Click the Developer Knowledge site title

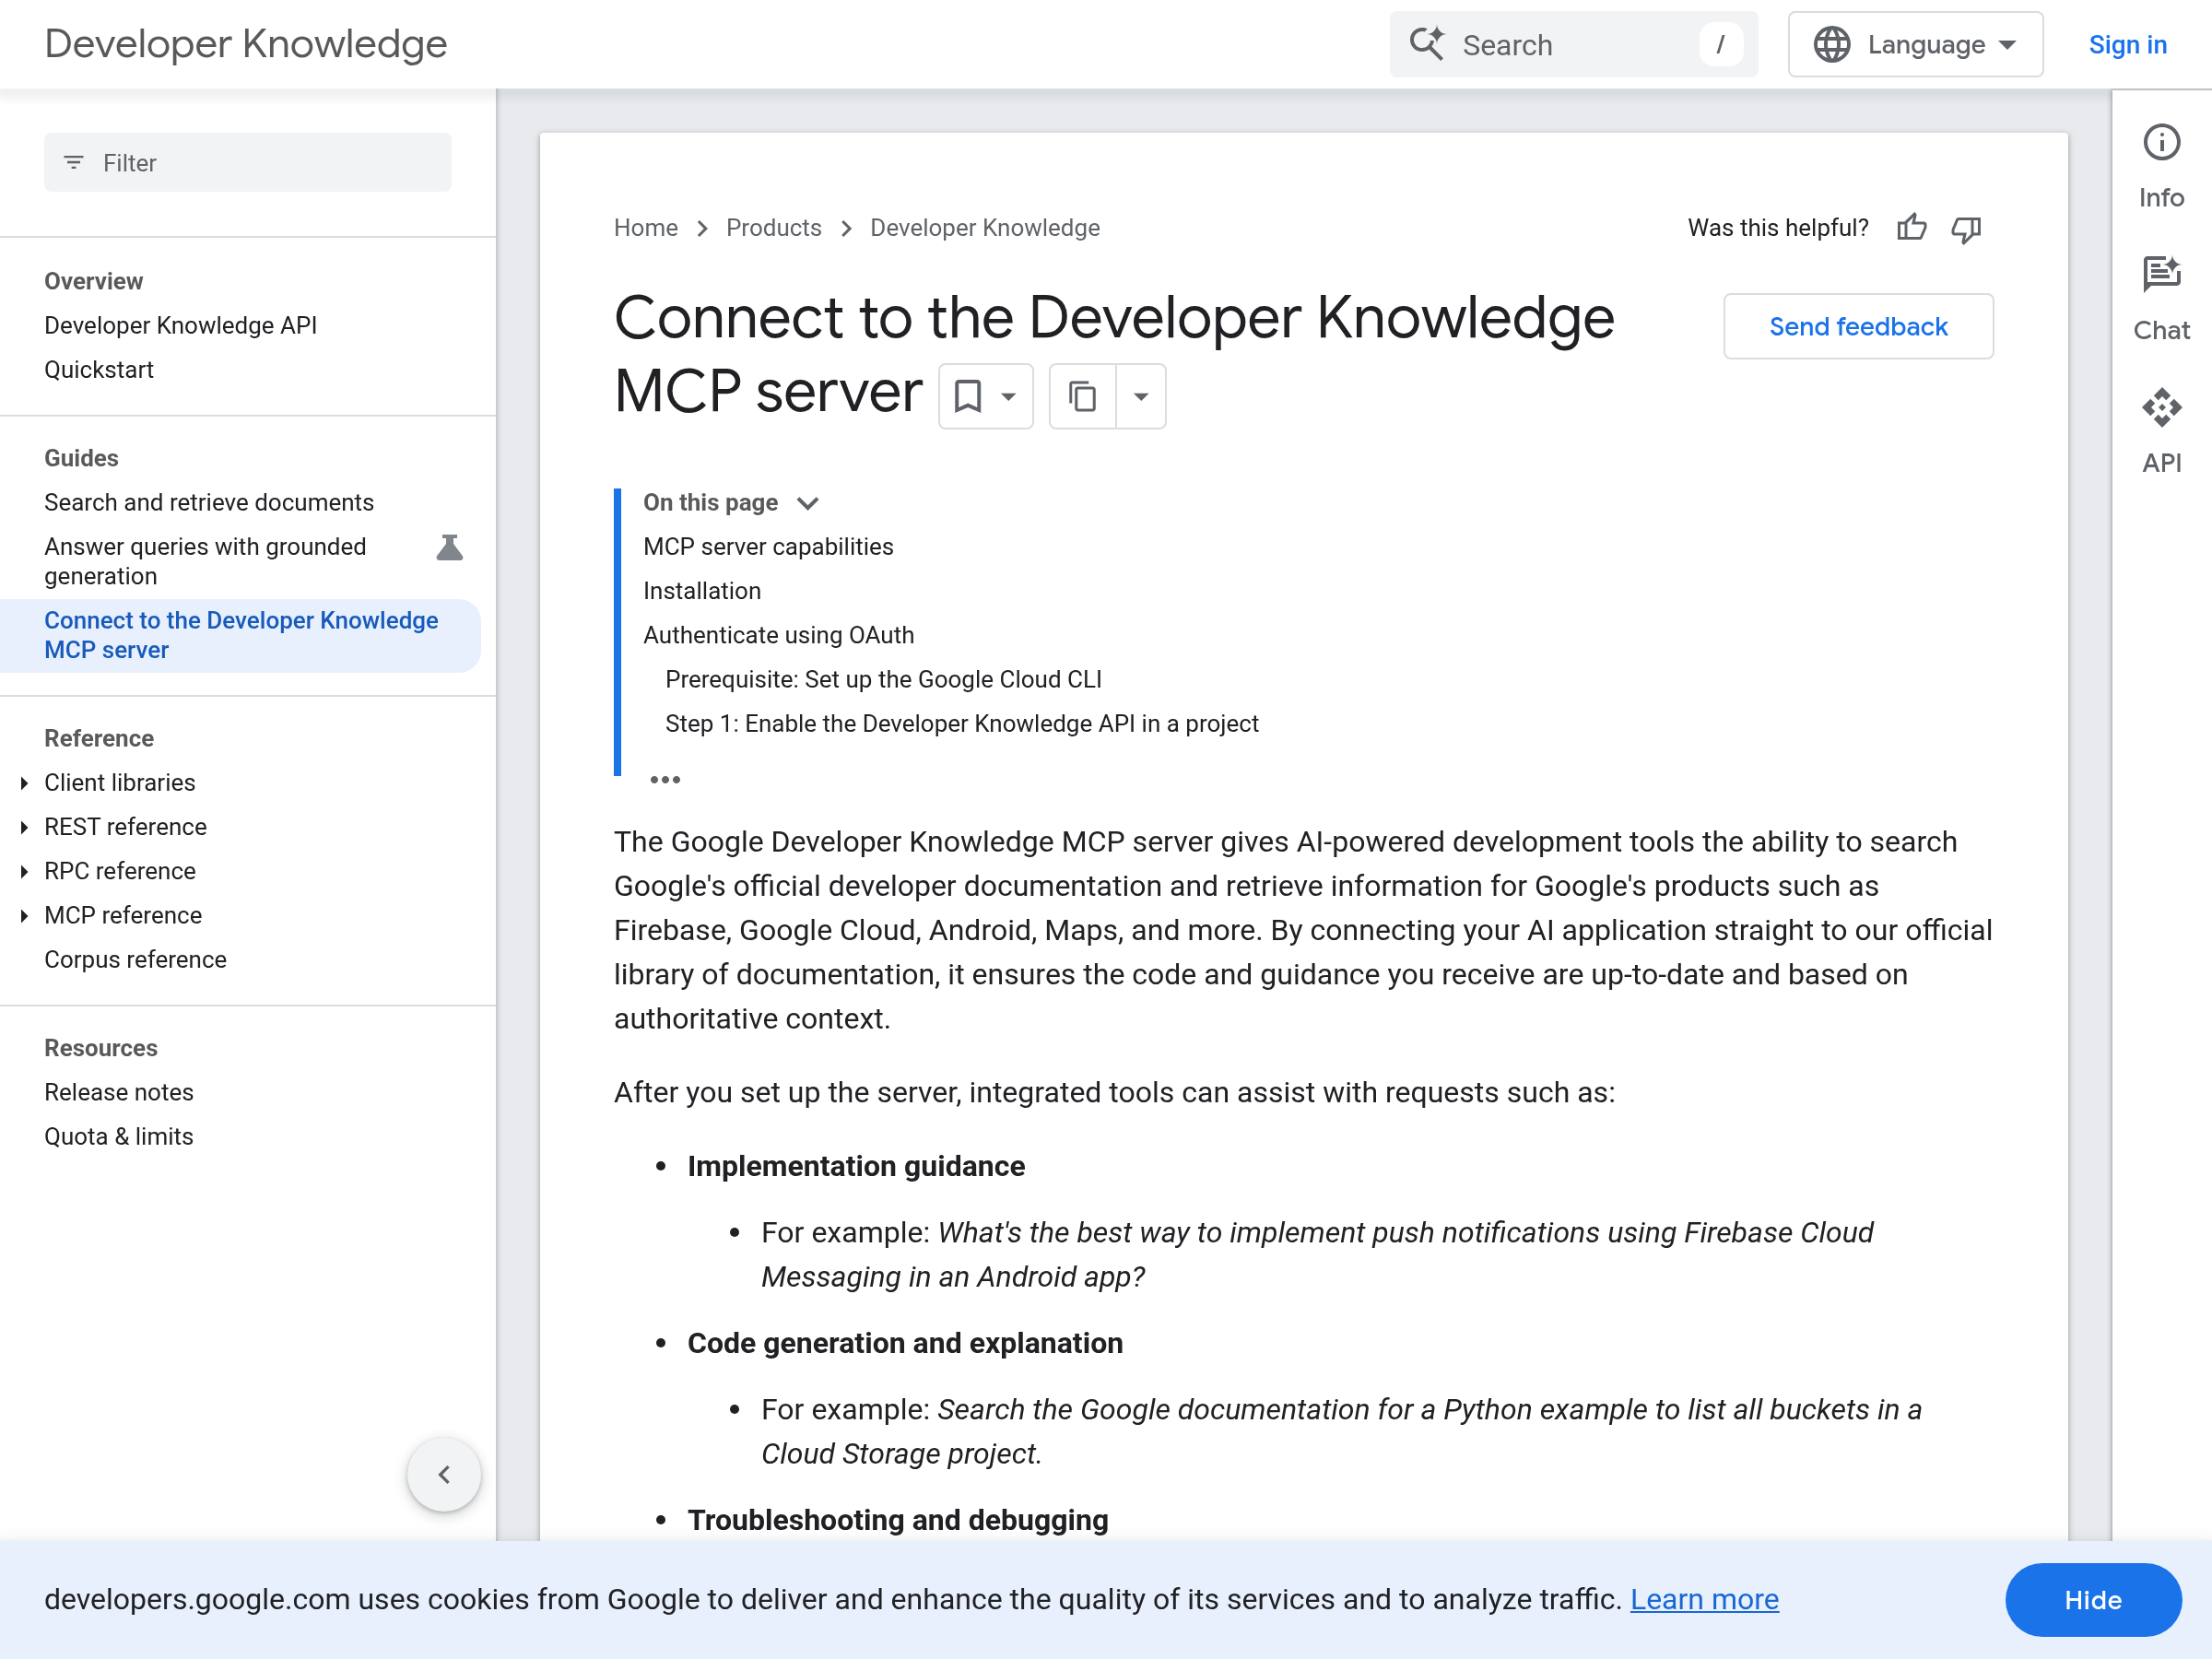tap(246, 44)
